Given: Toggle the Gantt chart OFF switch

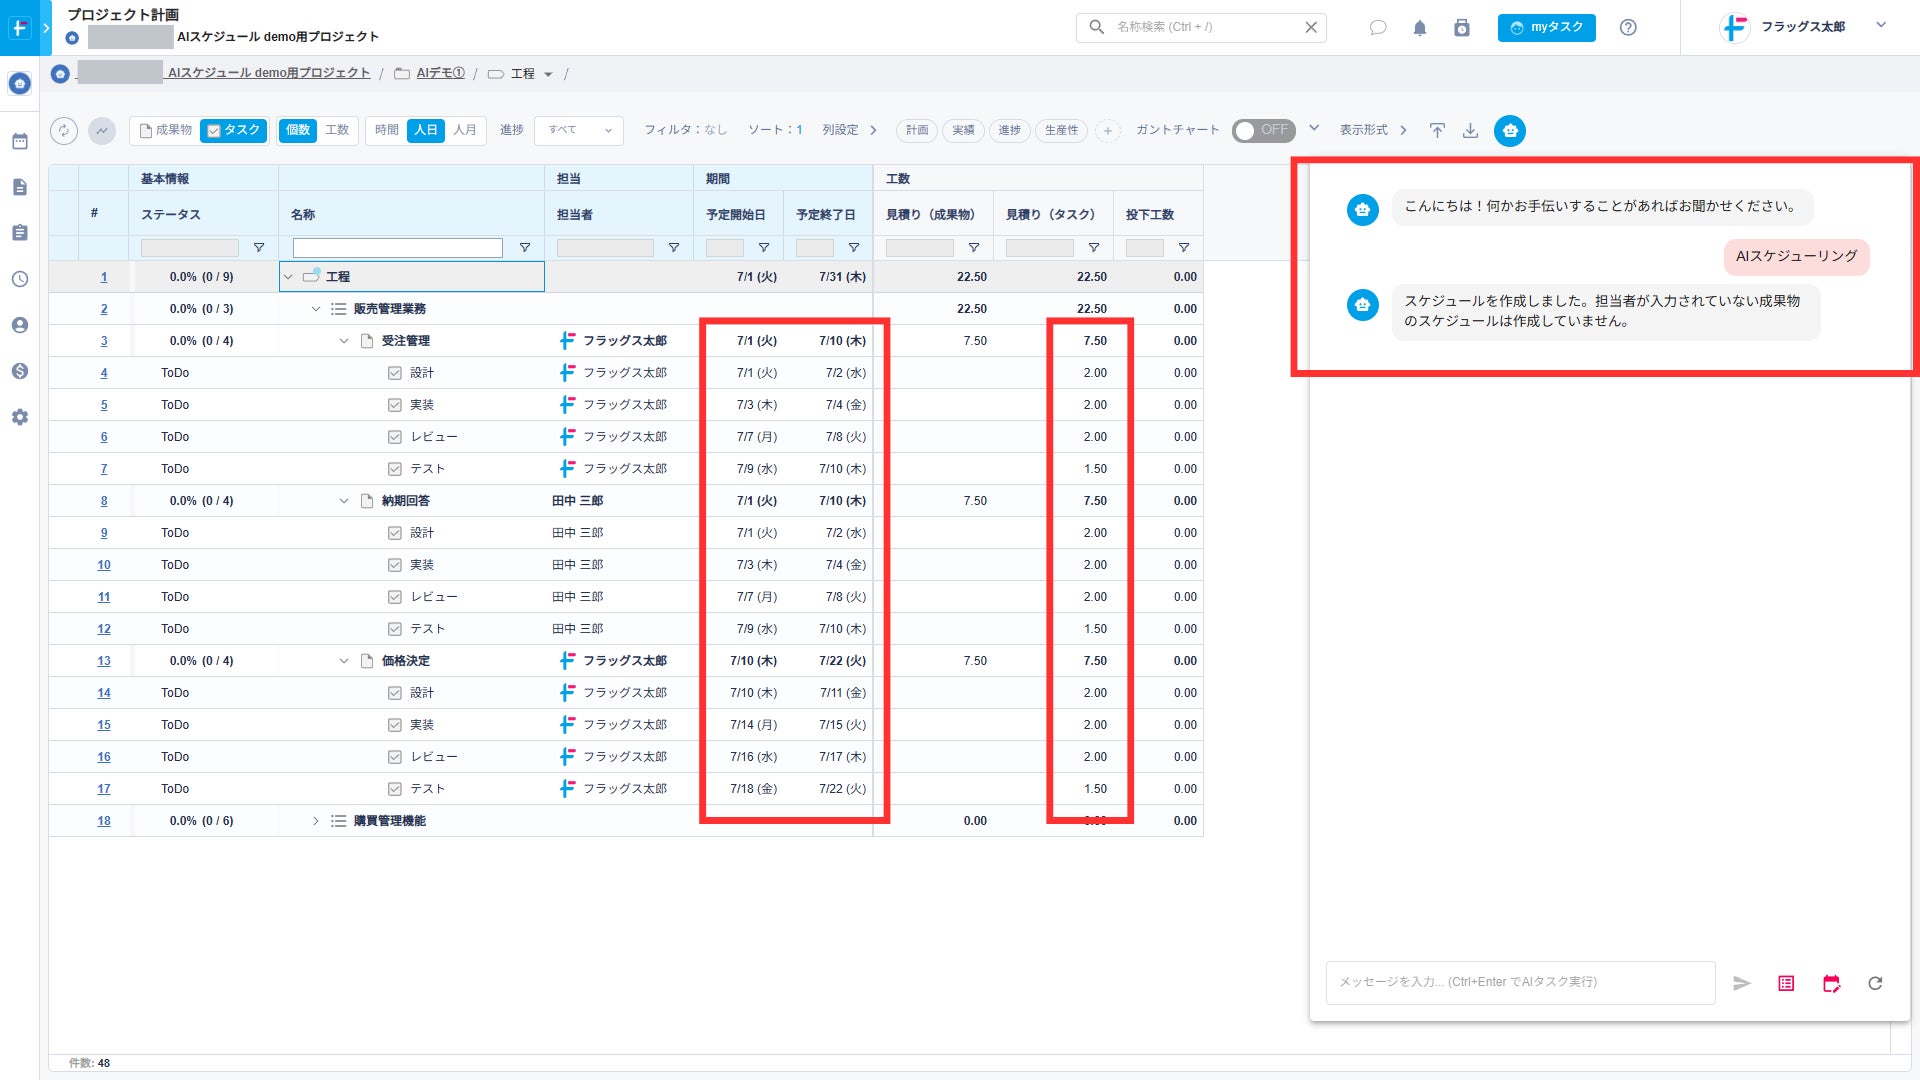Looking at the screenshot, I should tap(1262, 131).
